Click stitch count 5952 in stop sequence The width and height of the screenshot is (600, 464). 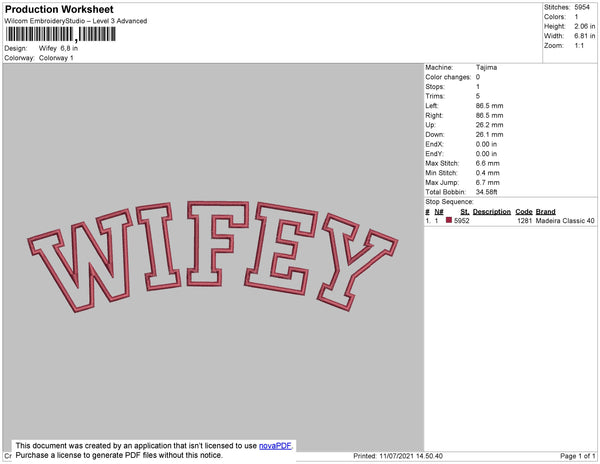[461, 221]
